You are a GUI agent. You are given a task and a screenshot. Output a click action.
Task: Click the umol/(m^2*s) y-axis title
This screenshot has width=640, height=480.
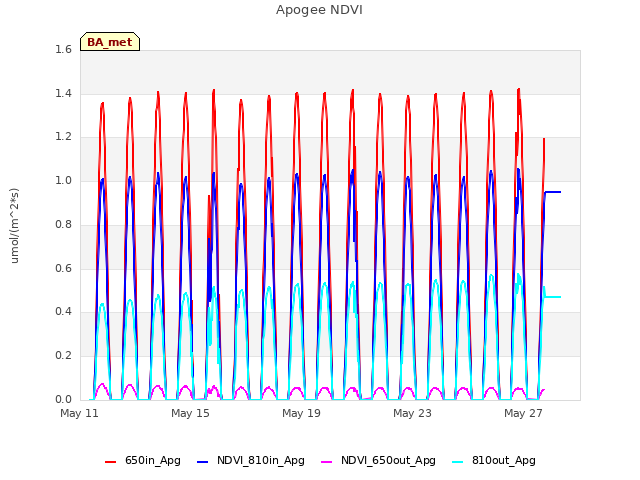[14, 226]
